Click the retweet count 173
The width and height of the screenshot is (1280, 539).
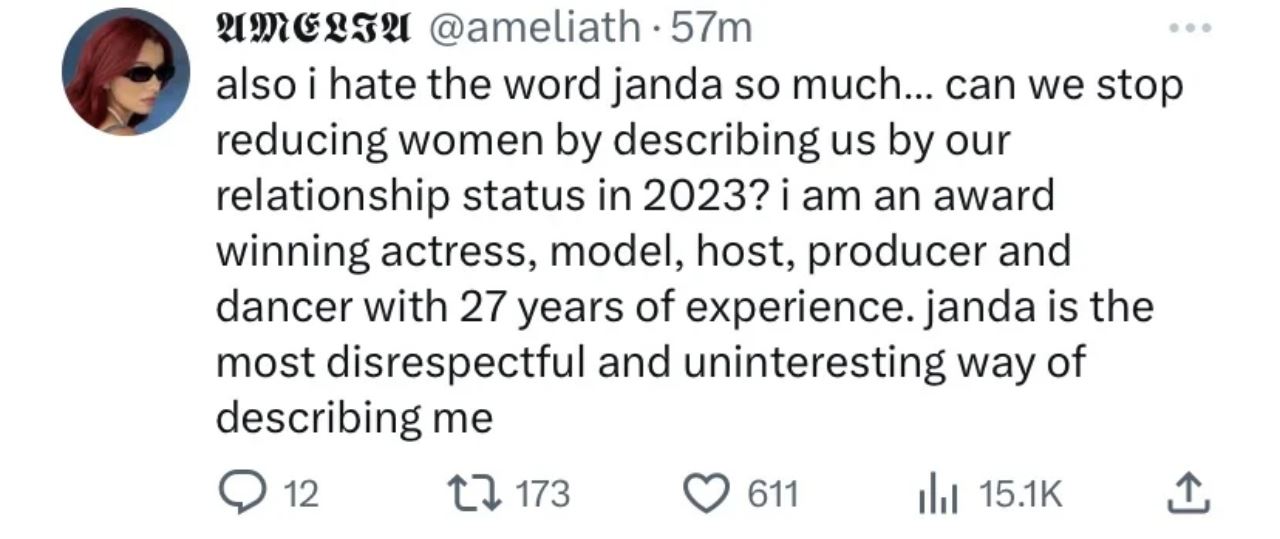pos(544,494)
